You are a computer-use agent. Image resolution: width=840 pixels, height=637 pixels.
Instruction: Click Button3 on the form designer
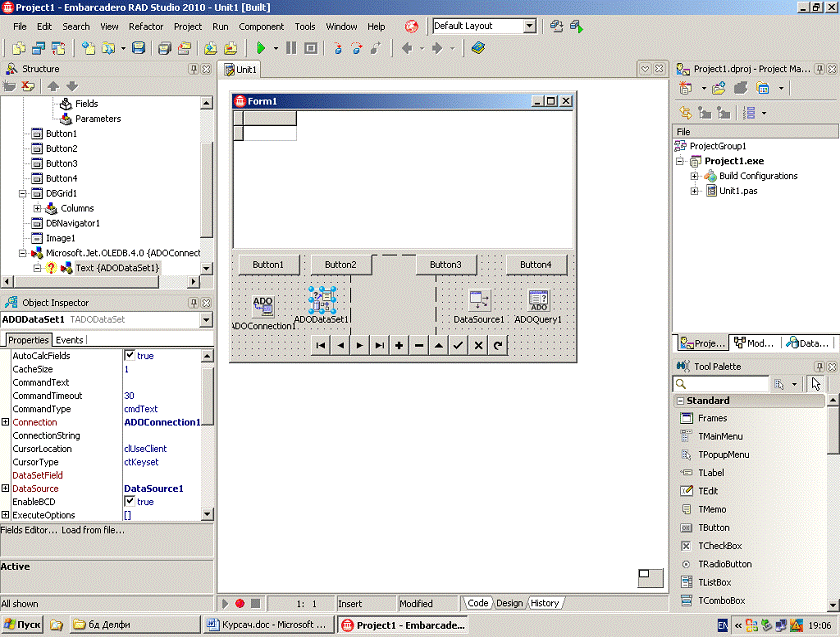pos(446,265)
